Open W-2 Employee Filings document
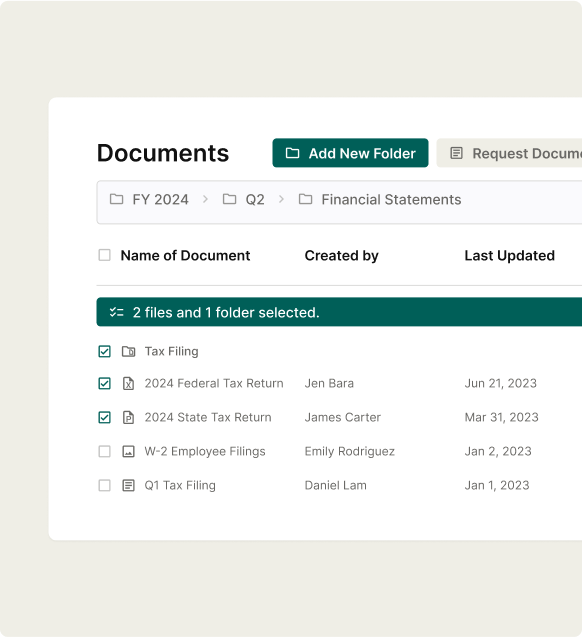 (205, 451)
